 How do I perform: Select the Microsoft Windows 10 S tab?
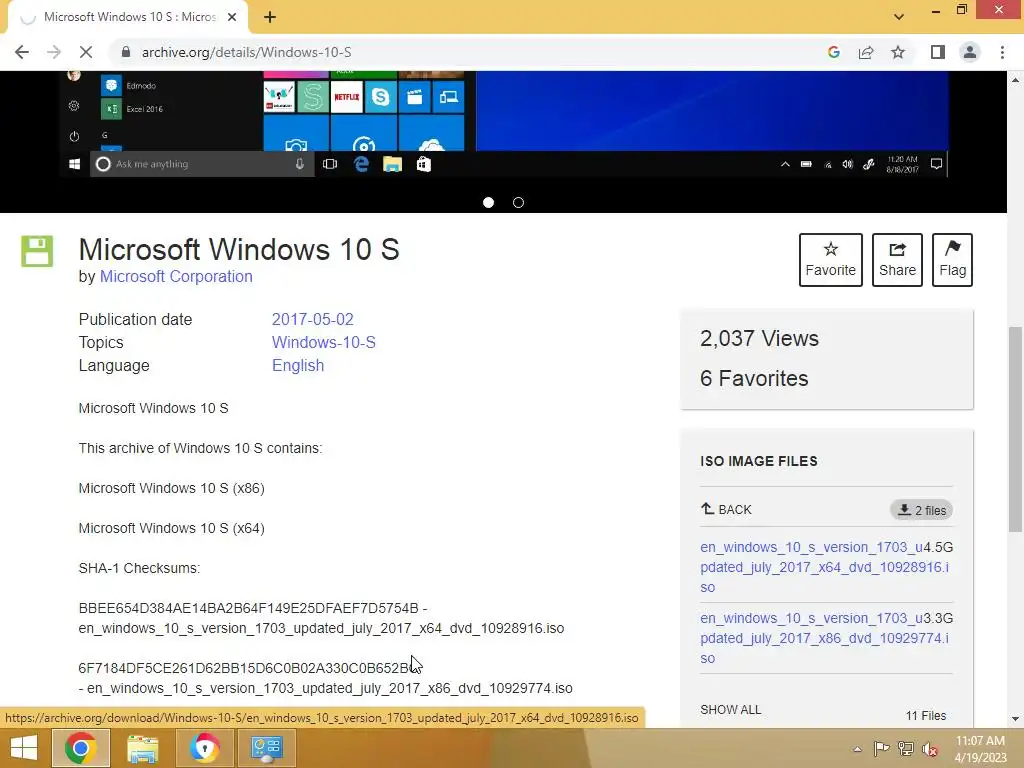click(x=127, y=17)
